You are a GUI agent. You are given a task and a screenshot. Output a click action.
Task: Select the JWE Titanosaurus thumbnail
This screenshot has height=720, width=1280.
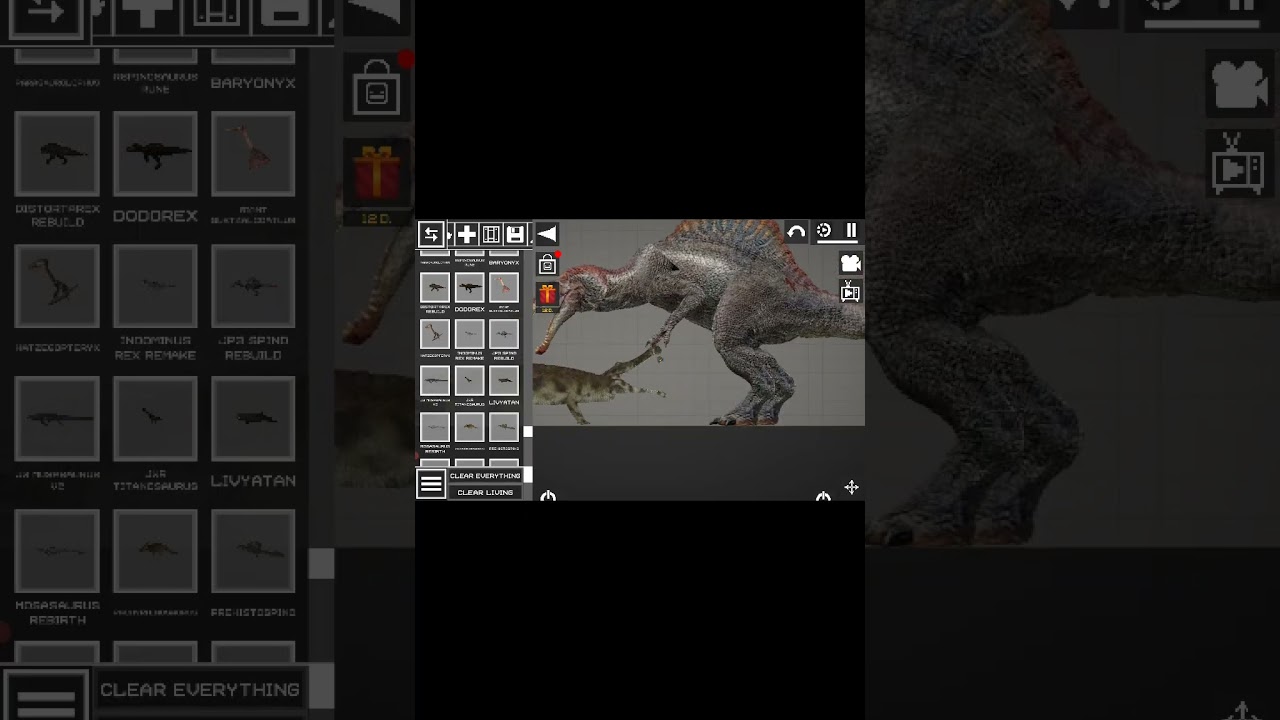[469, 380]
